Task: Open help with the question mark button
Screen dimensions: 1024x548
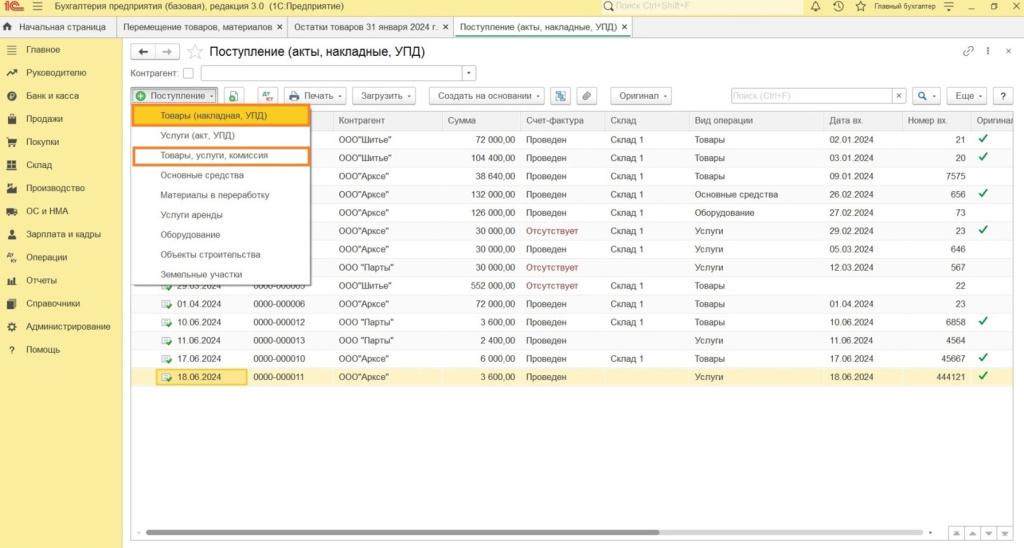Action: coord(1002,96)
